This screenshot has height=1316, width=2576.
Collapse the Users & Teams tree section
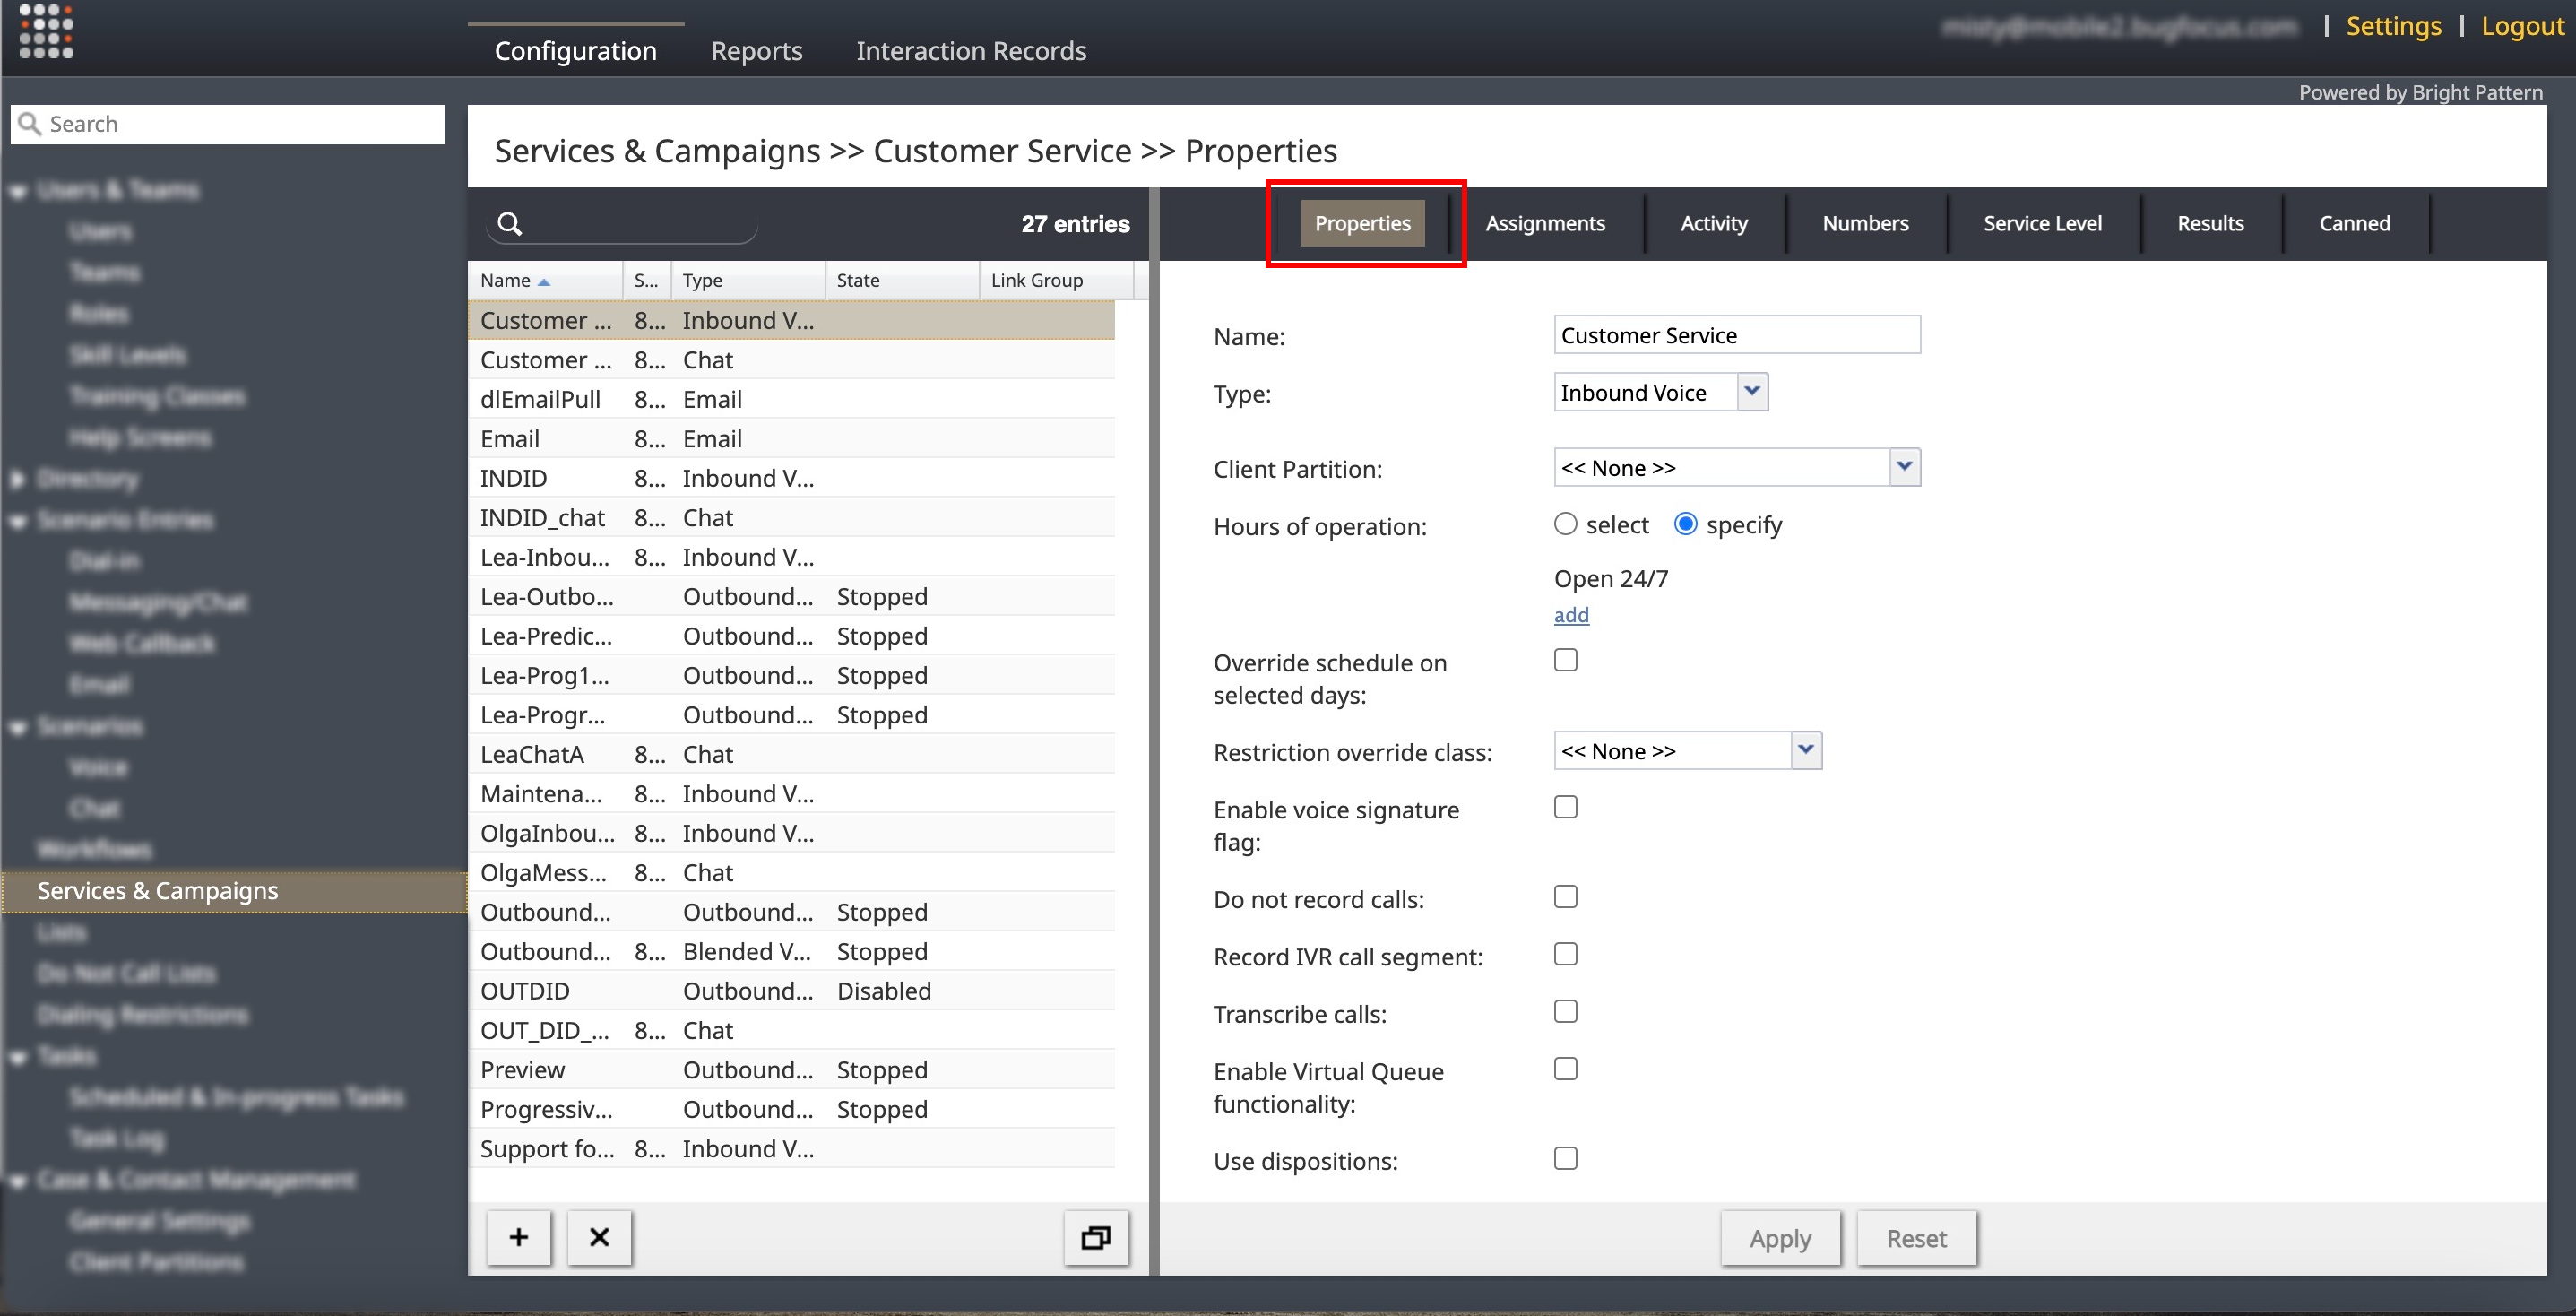pyautogui.click(x=18, y=191)
